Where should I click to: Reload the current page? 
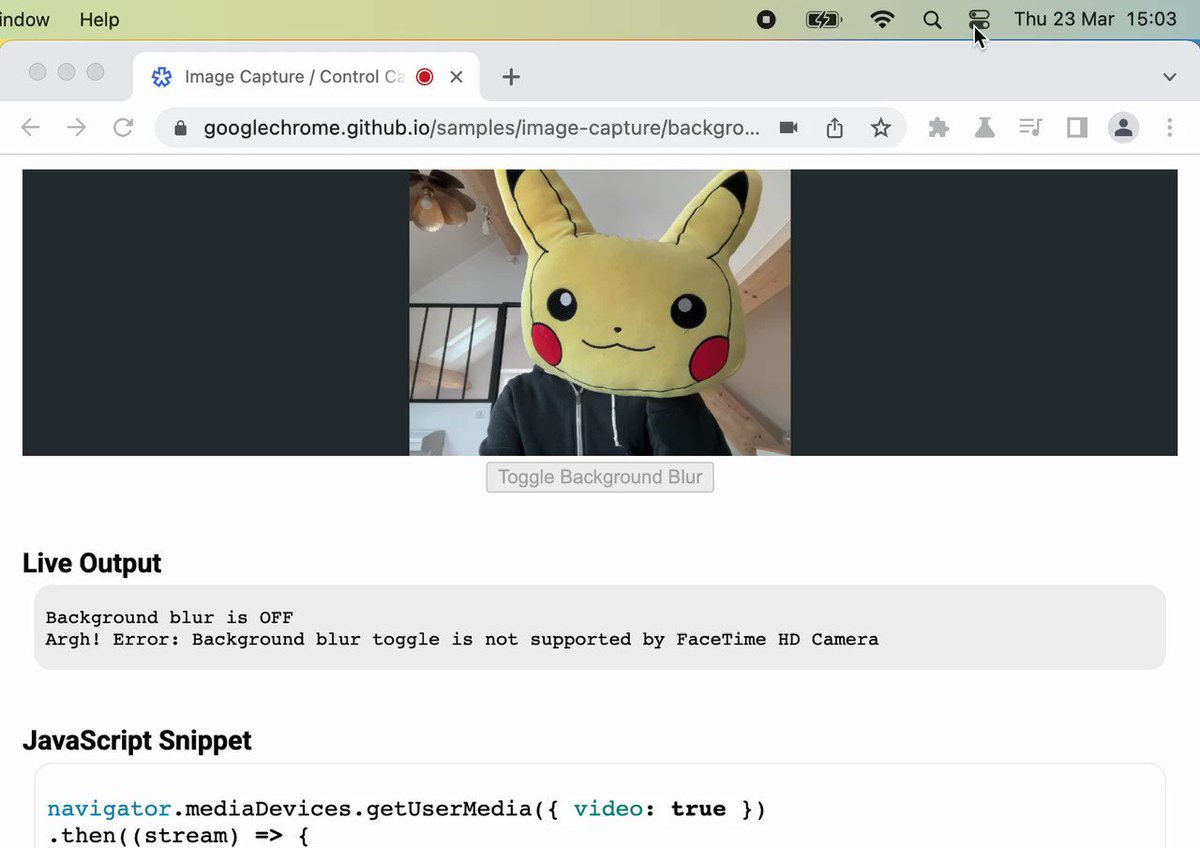pos(123,127)
